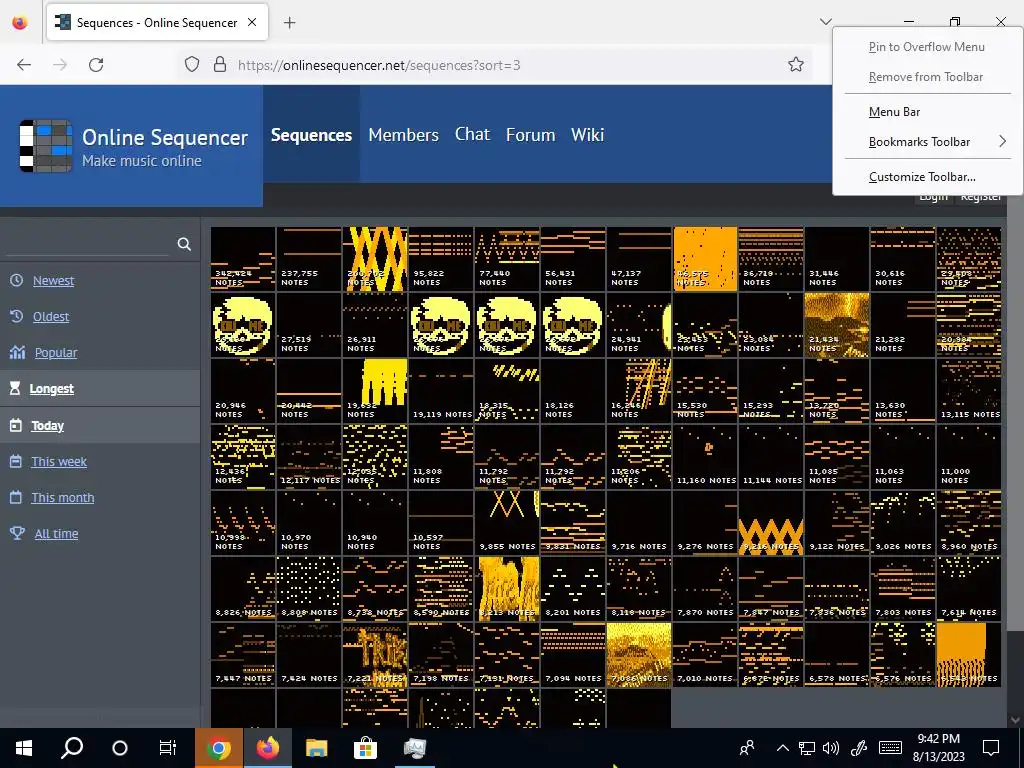Open the Windows Start menu
This screenshot has height=768, width=1024.
24,748
